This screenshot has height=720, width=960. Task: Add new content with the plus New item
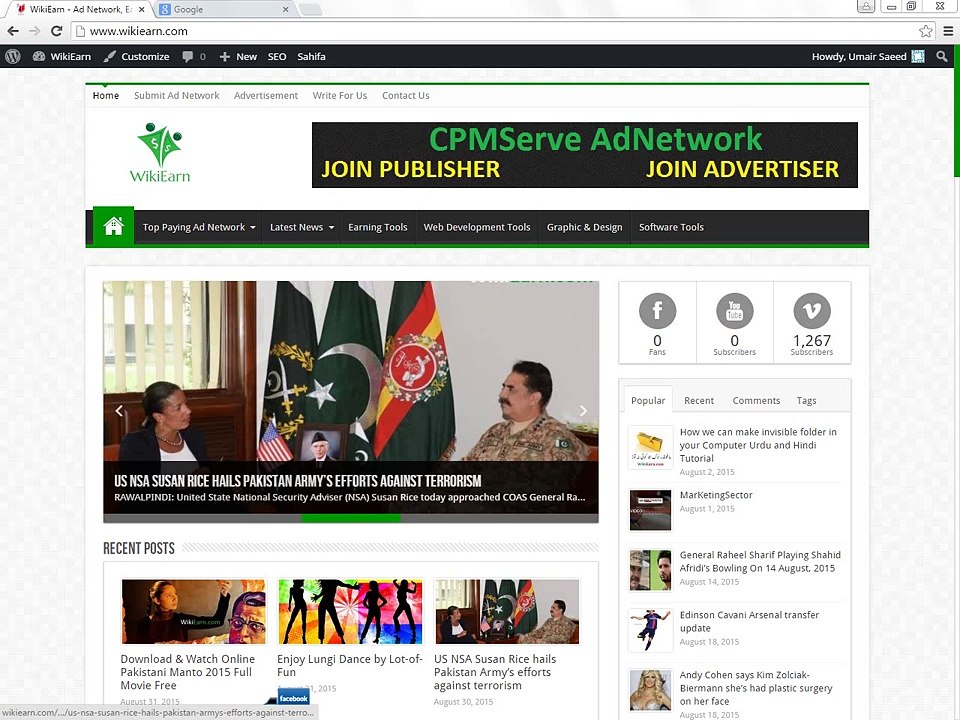click(238, 56)
